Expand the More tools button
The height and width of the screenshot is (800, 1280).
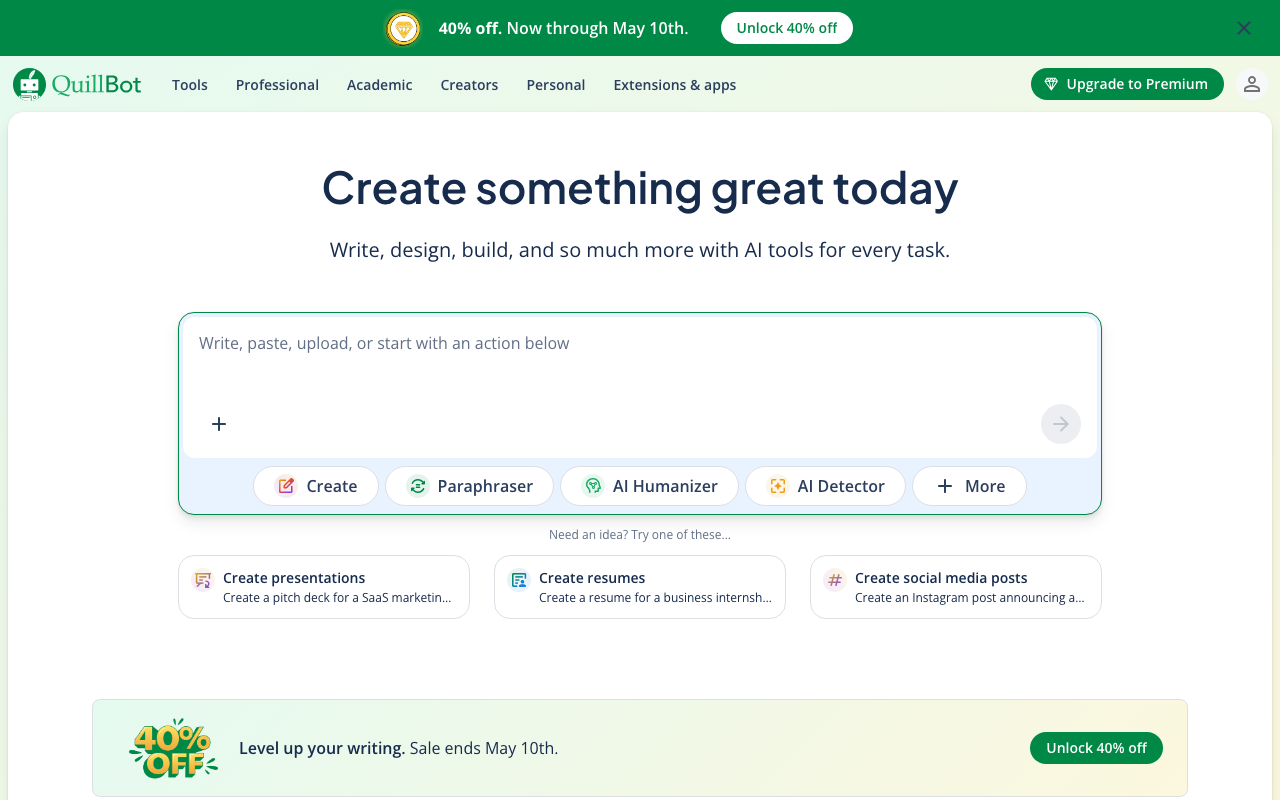[x=969, y=486]
